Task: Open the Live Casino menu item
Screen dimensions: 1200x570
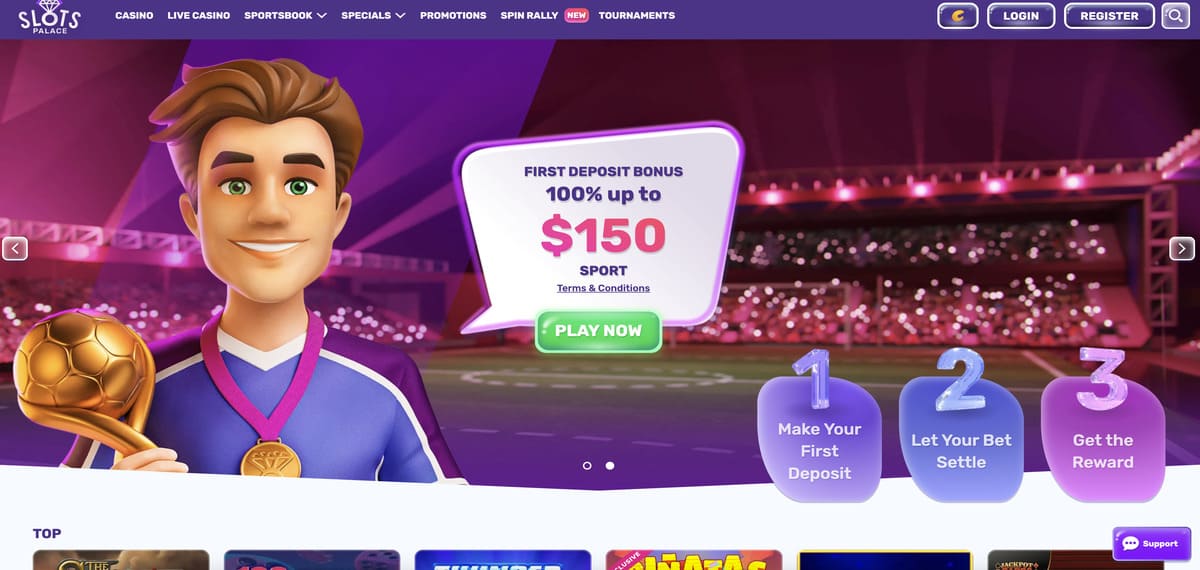Action: pos(198,16)
